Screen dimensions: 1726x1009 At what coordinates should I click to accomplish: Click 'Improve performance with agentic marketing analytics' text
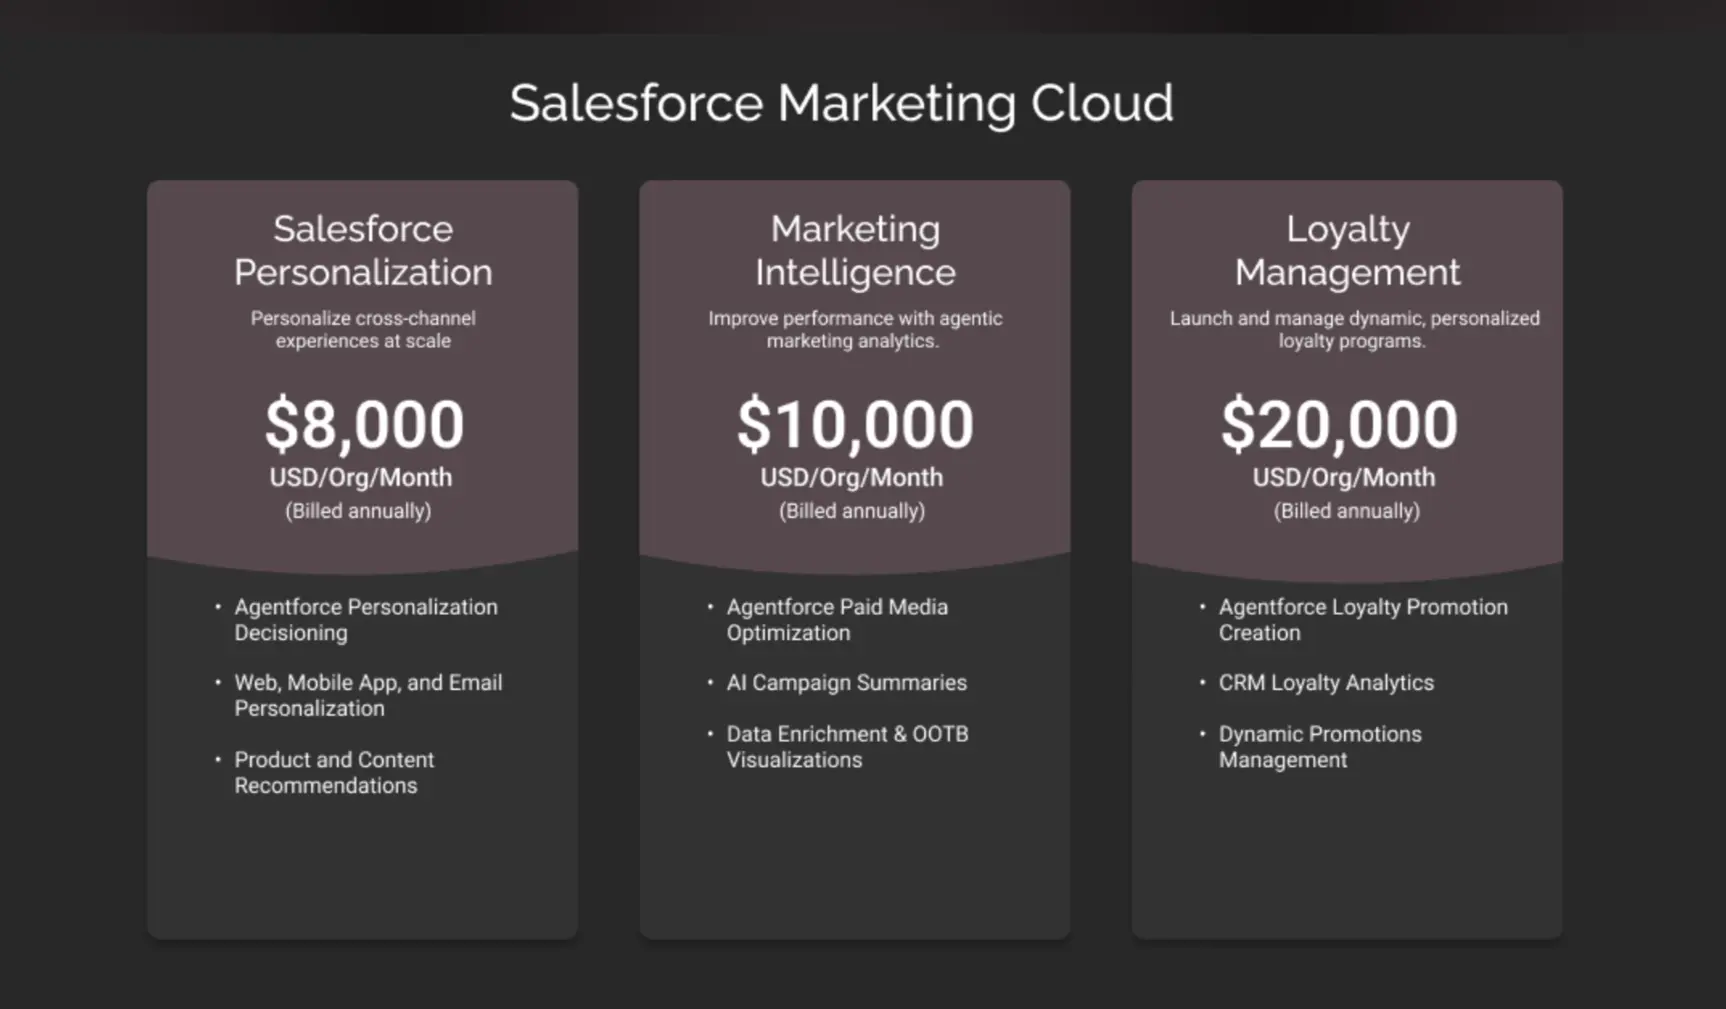[x=855, y=329]
